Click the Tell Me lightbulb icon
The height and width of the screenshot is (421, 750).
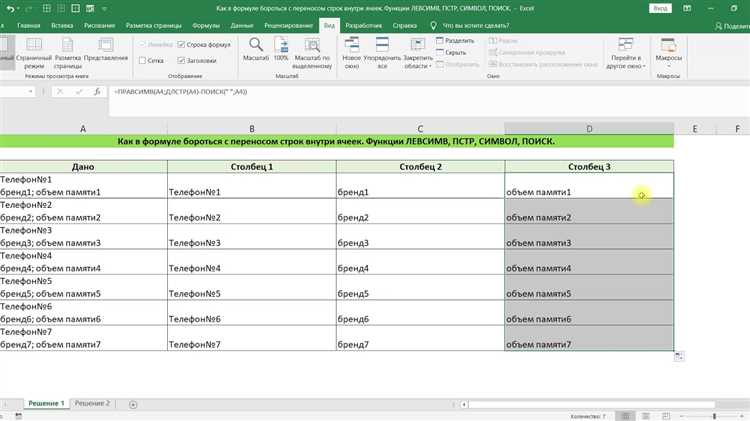433,25
